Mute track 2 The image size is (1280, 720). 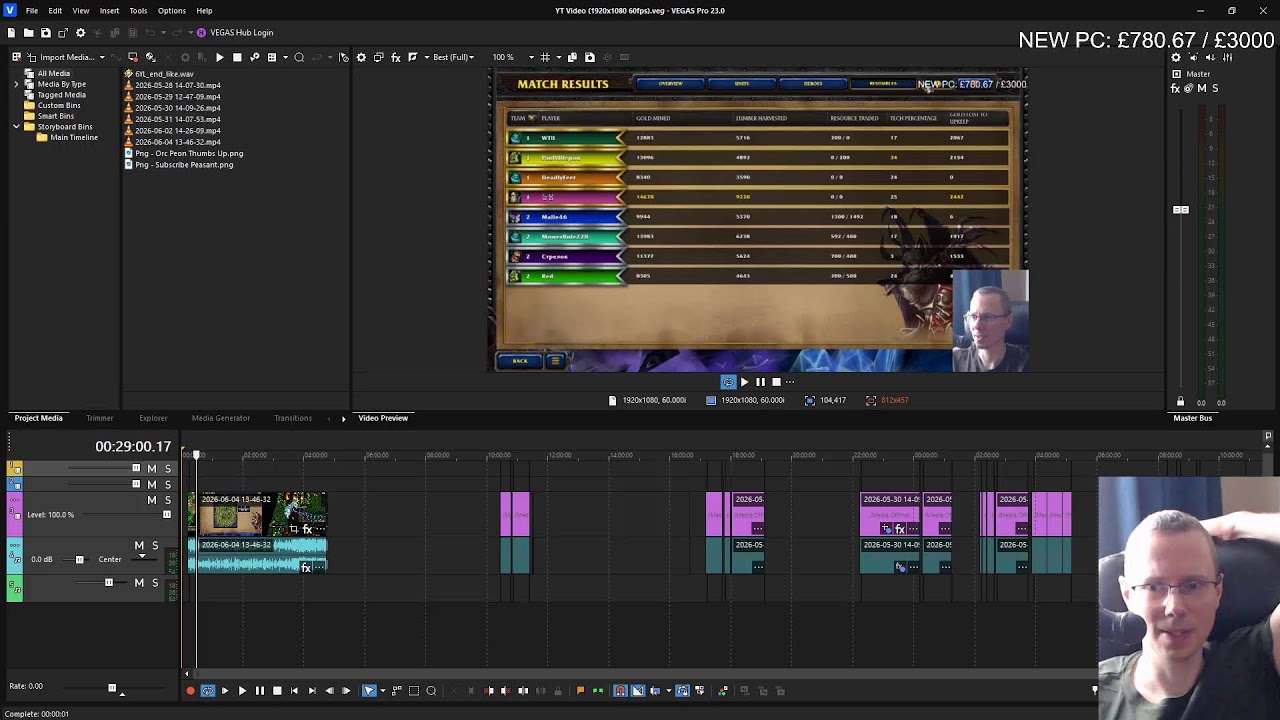pyautogui.click(x=152, y=484)
